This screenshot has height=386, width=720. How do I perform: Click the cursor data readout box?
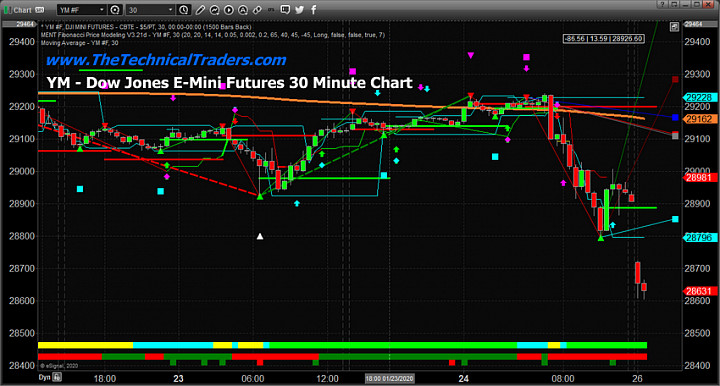[604, 39]
